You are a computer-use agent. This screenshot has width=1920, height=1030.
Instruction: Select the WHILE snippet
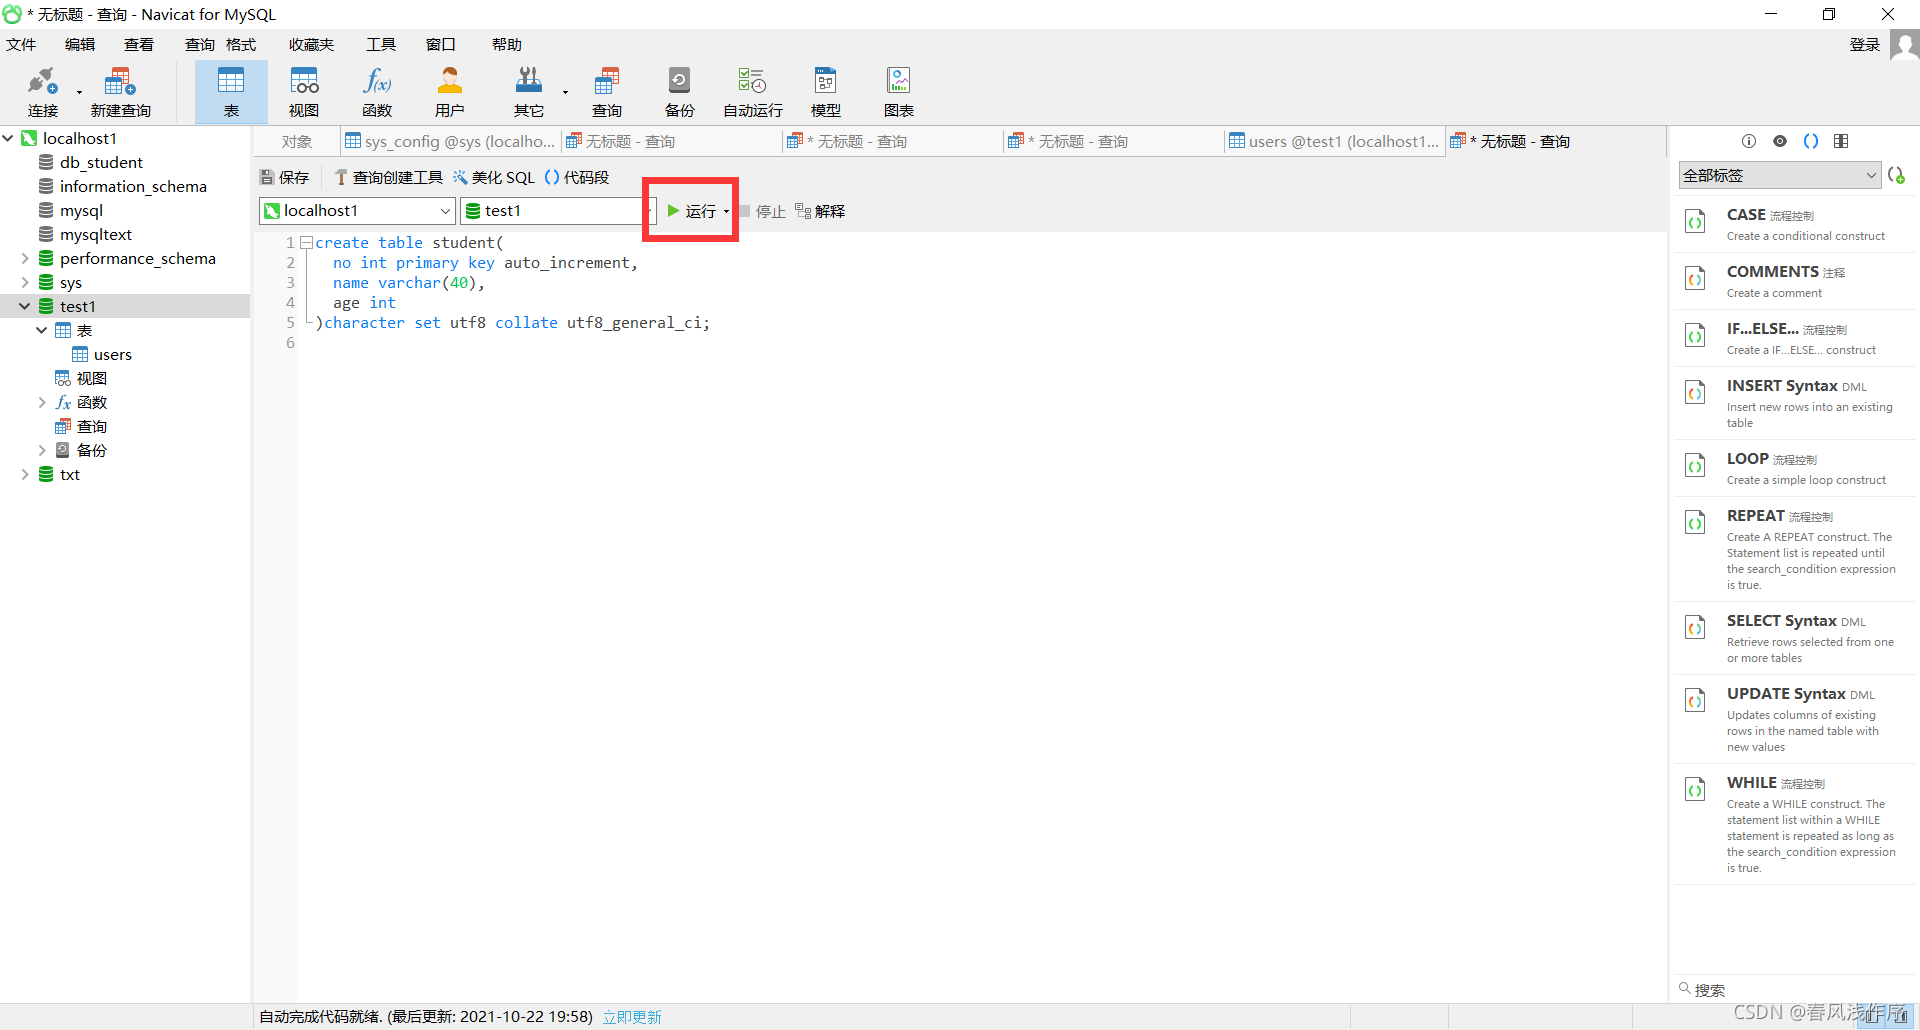(x=1795, y=824)
